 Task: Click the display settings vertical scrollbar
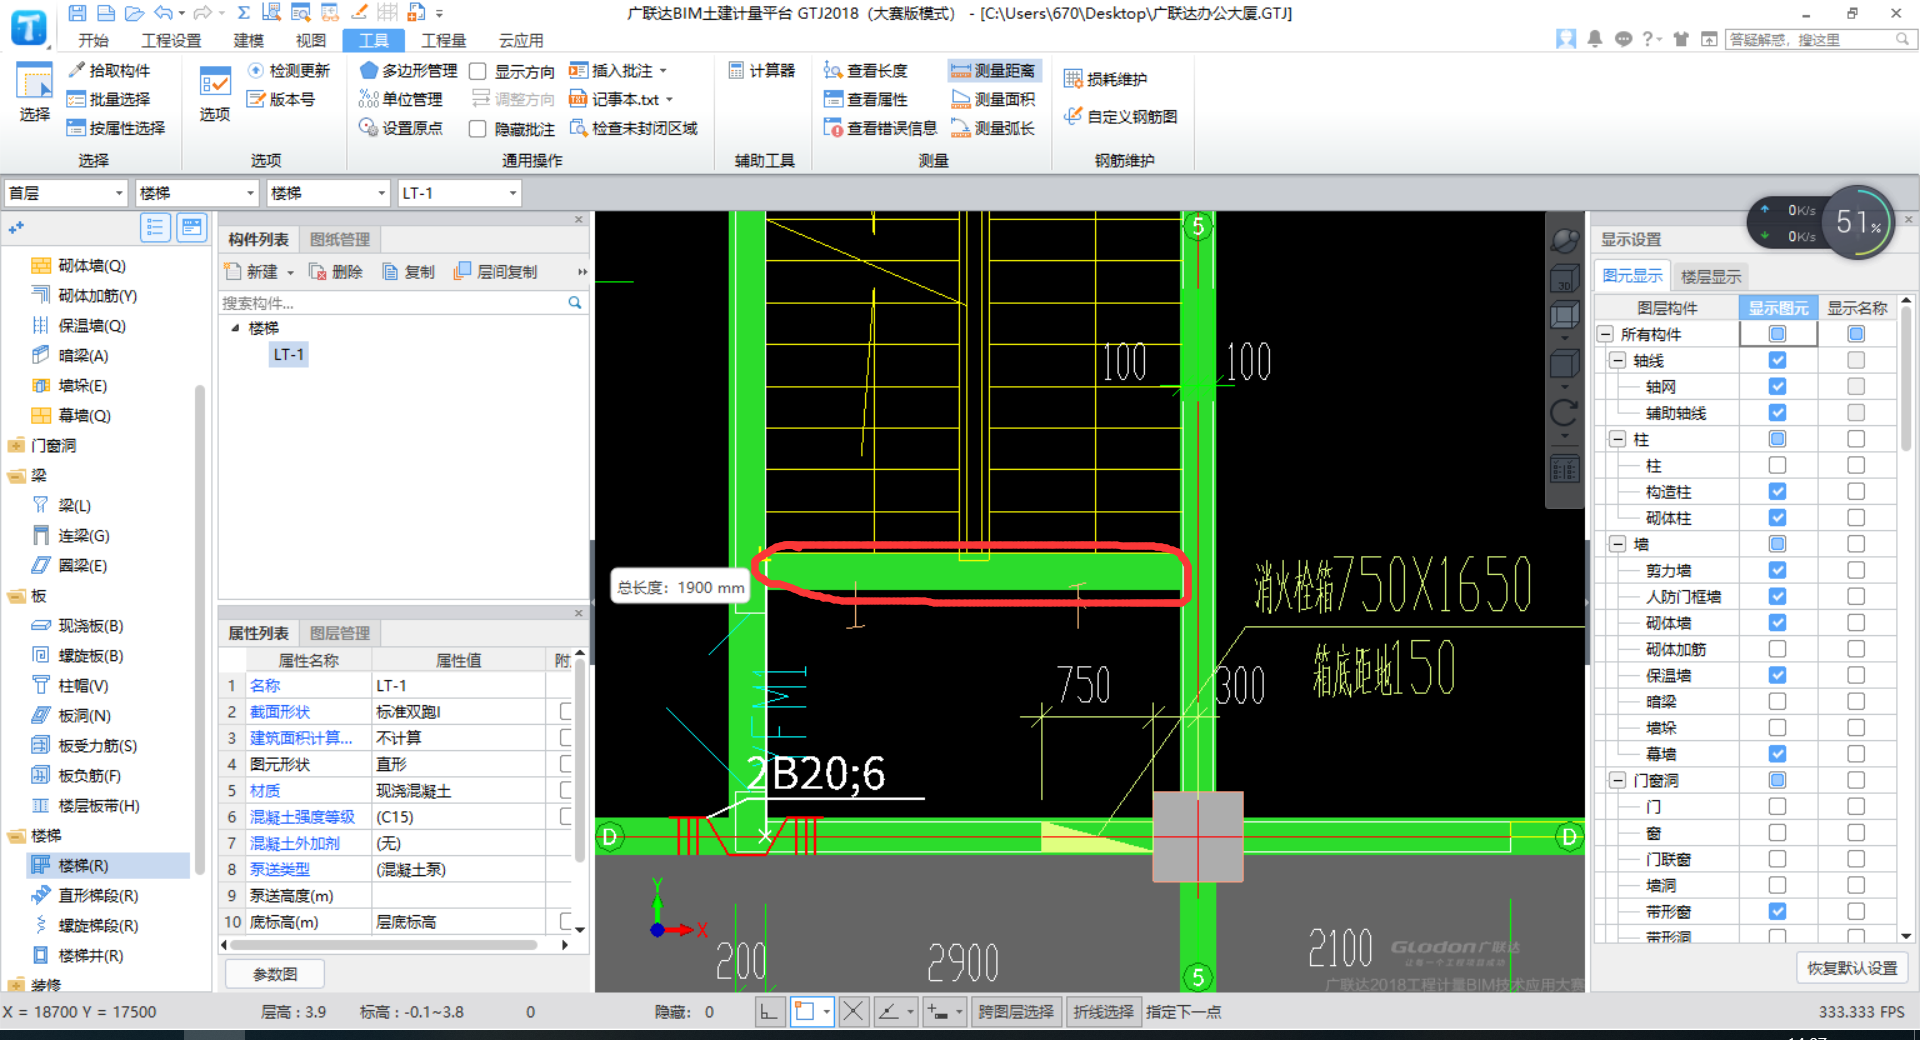pyautogui.click(x=1906, y=380)
